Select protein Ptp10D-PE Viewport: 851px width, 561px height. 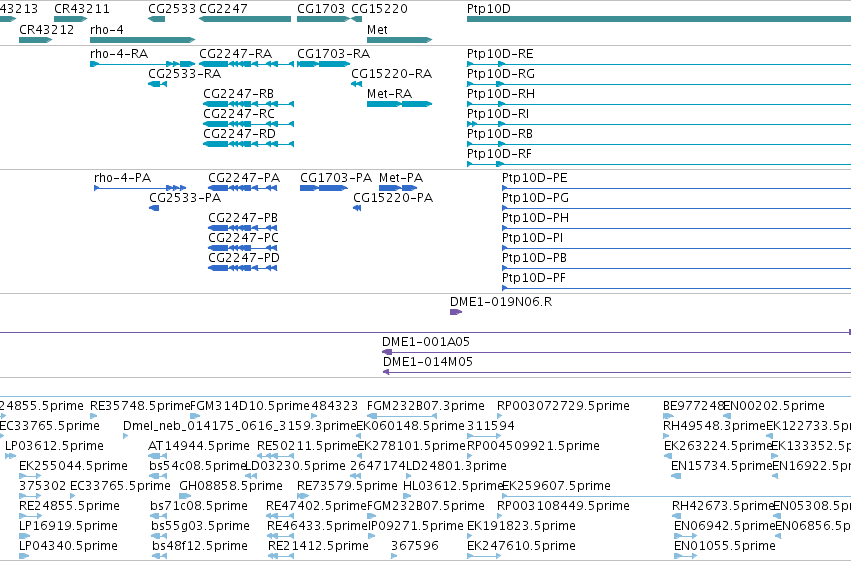[535, 177]
